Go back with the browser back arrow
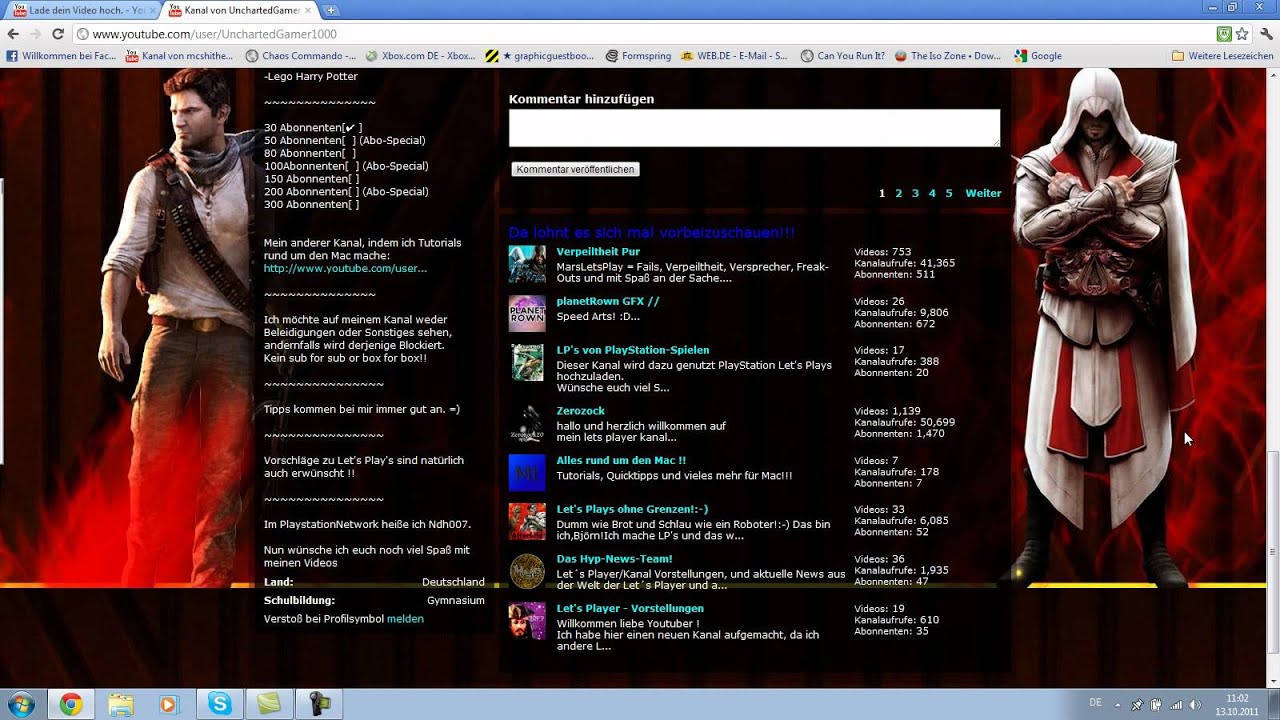1280x720 pixels. pyautogui.click(x=13, y=34)
